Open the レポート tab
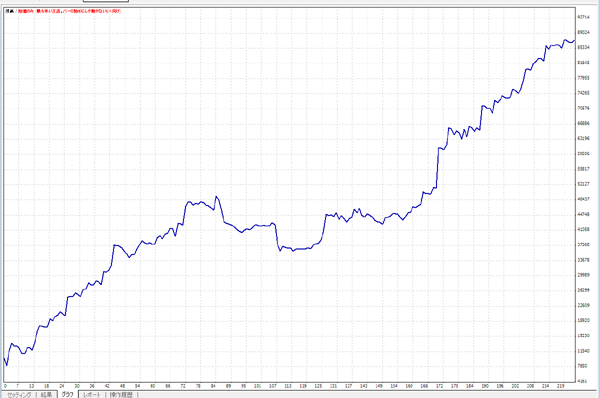Screen dimensions: 600x398 (x=91, y=395)
